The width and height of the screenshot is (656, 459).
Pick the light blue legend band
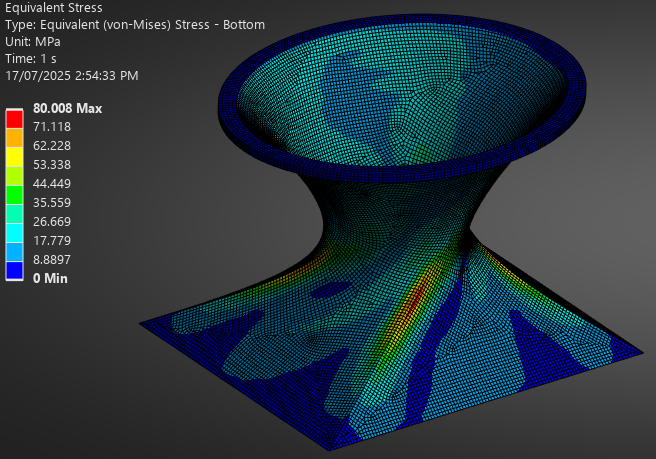pyautogui.click(x=14, y=252)
